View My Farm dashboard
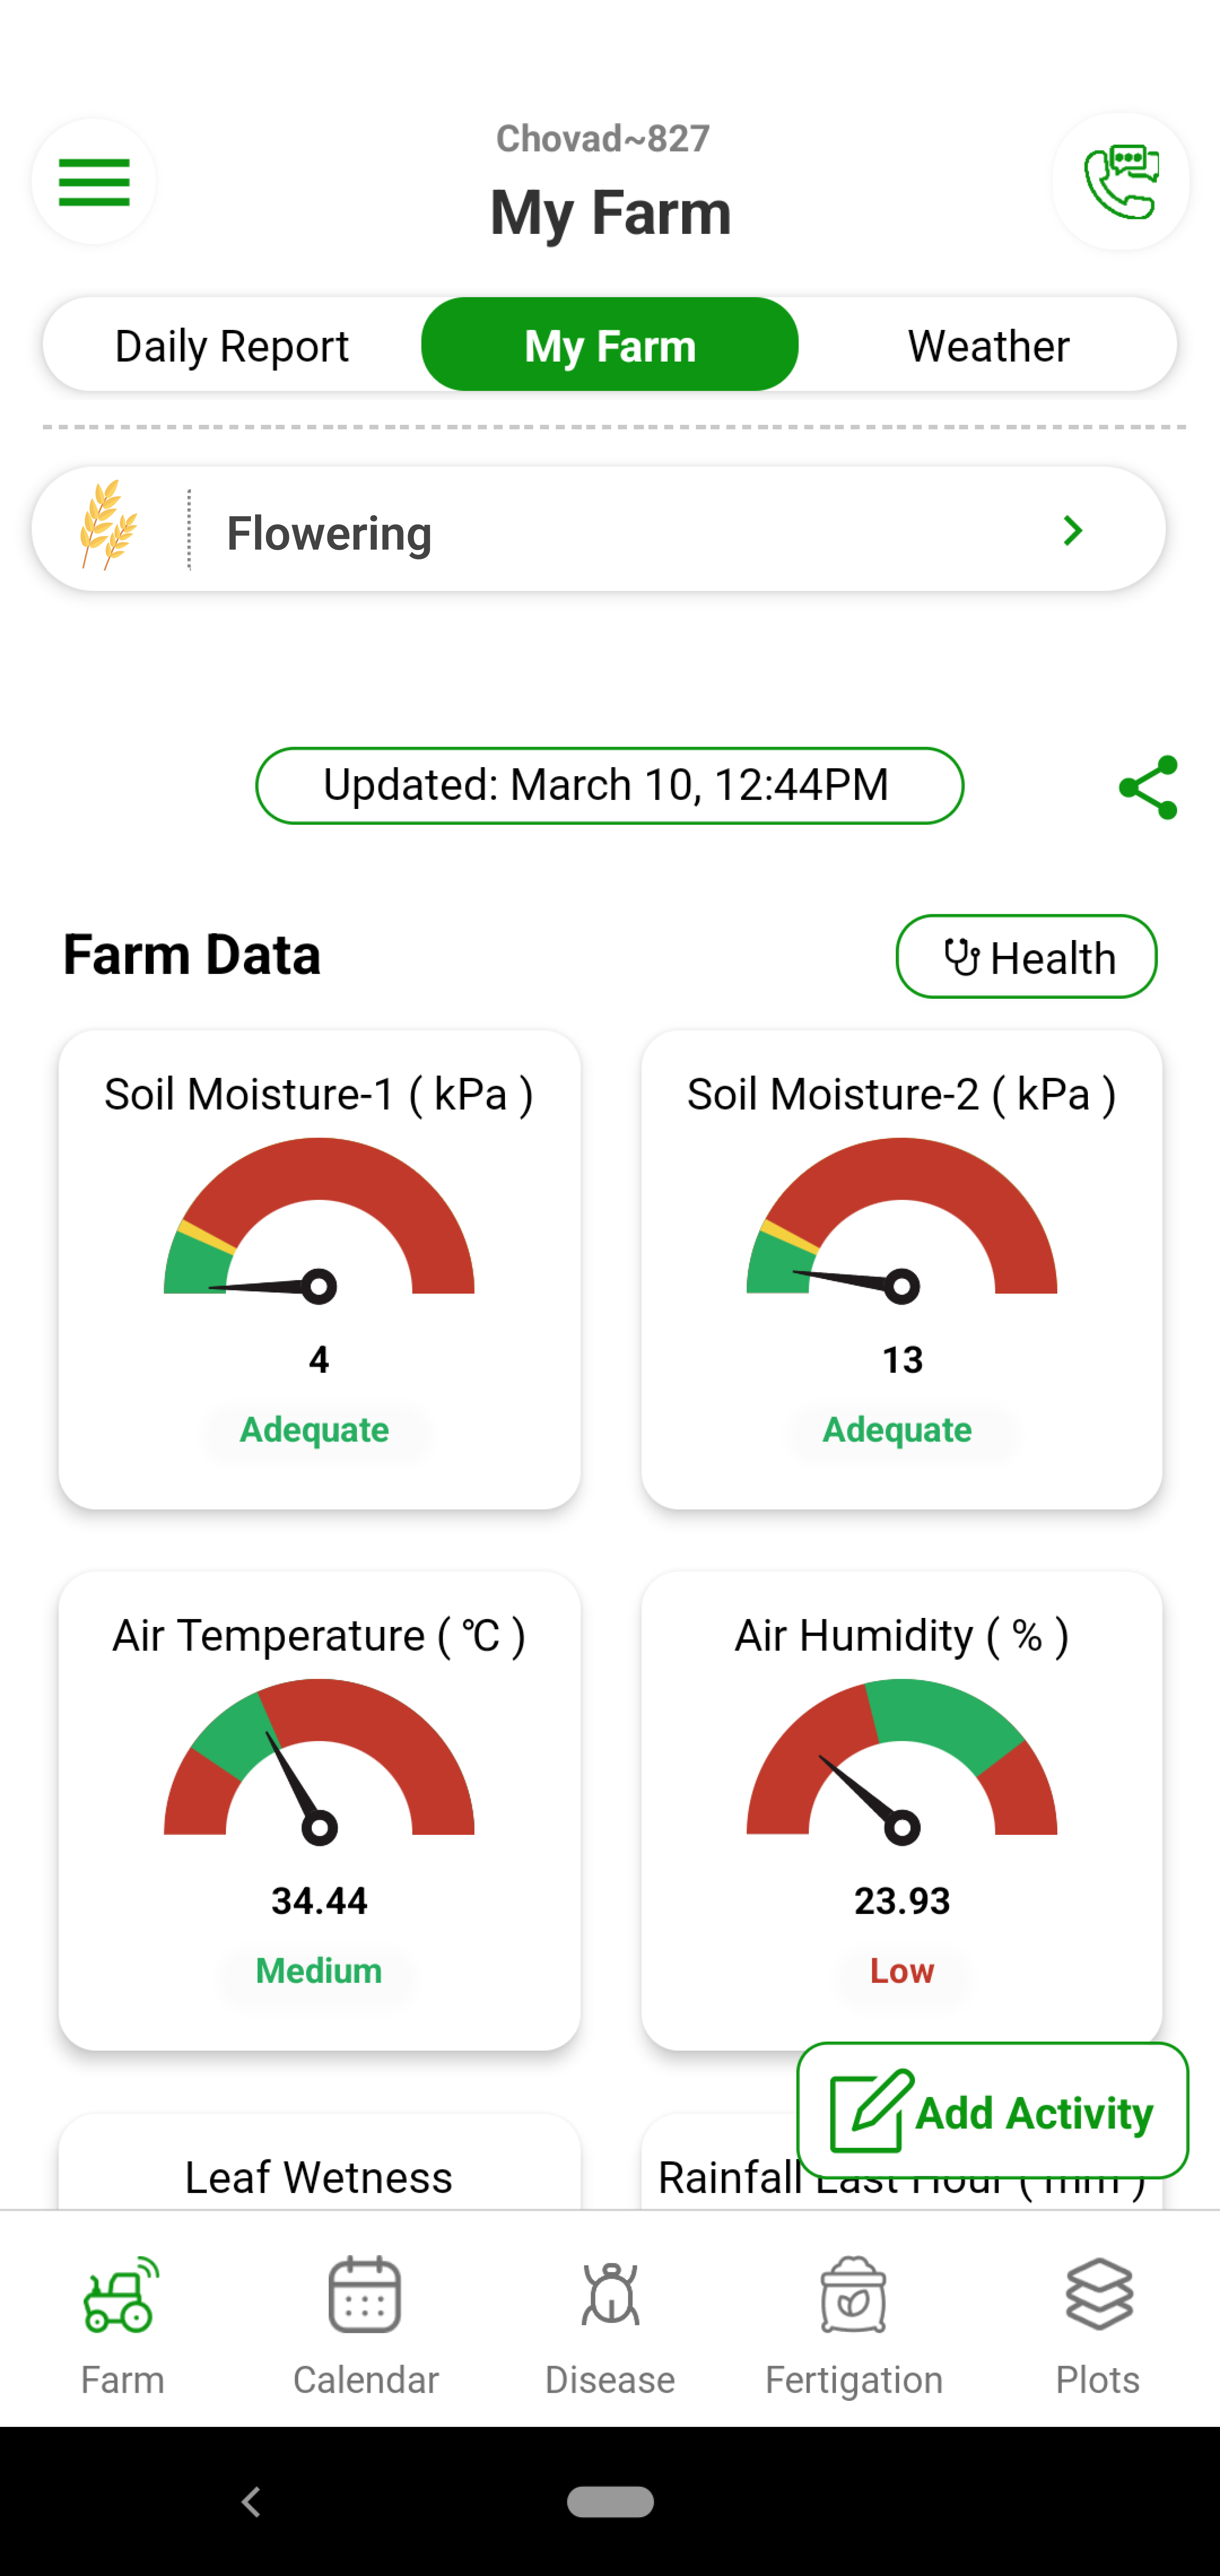Screen dimensions: 1220x2576 pos(609,345)
